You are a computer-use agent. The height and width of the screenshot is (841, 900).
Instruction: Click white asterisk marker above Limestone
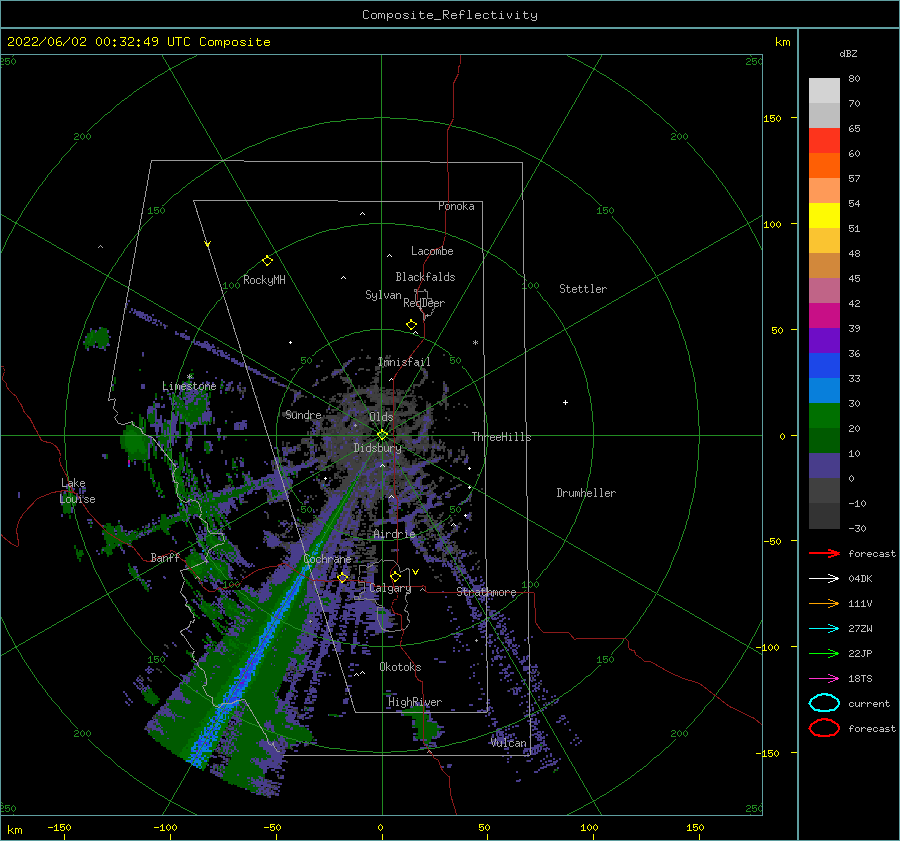tap(190, 377)
